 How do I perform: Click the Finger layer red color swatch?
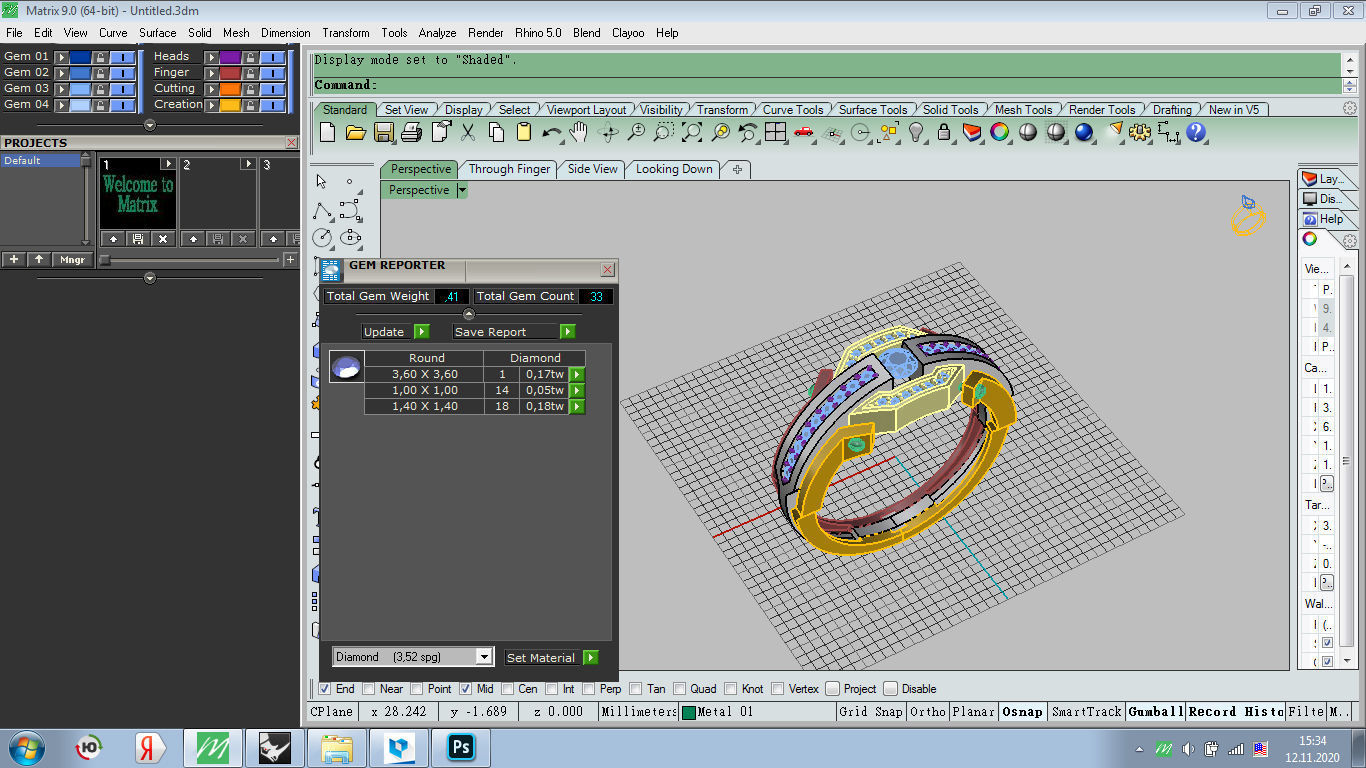point(230,73)
